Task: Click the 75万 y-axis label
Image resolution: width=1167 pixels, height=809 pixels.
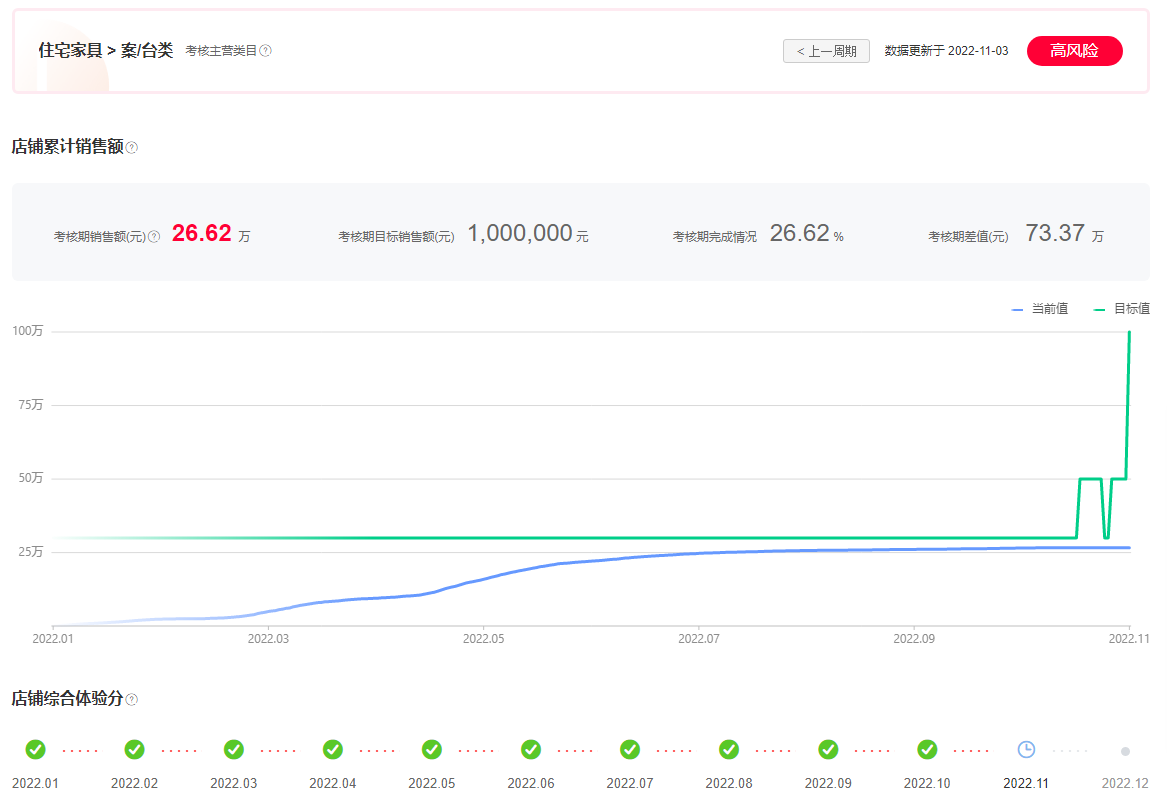Action: (31, 405)
